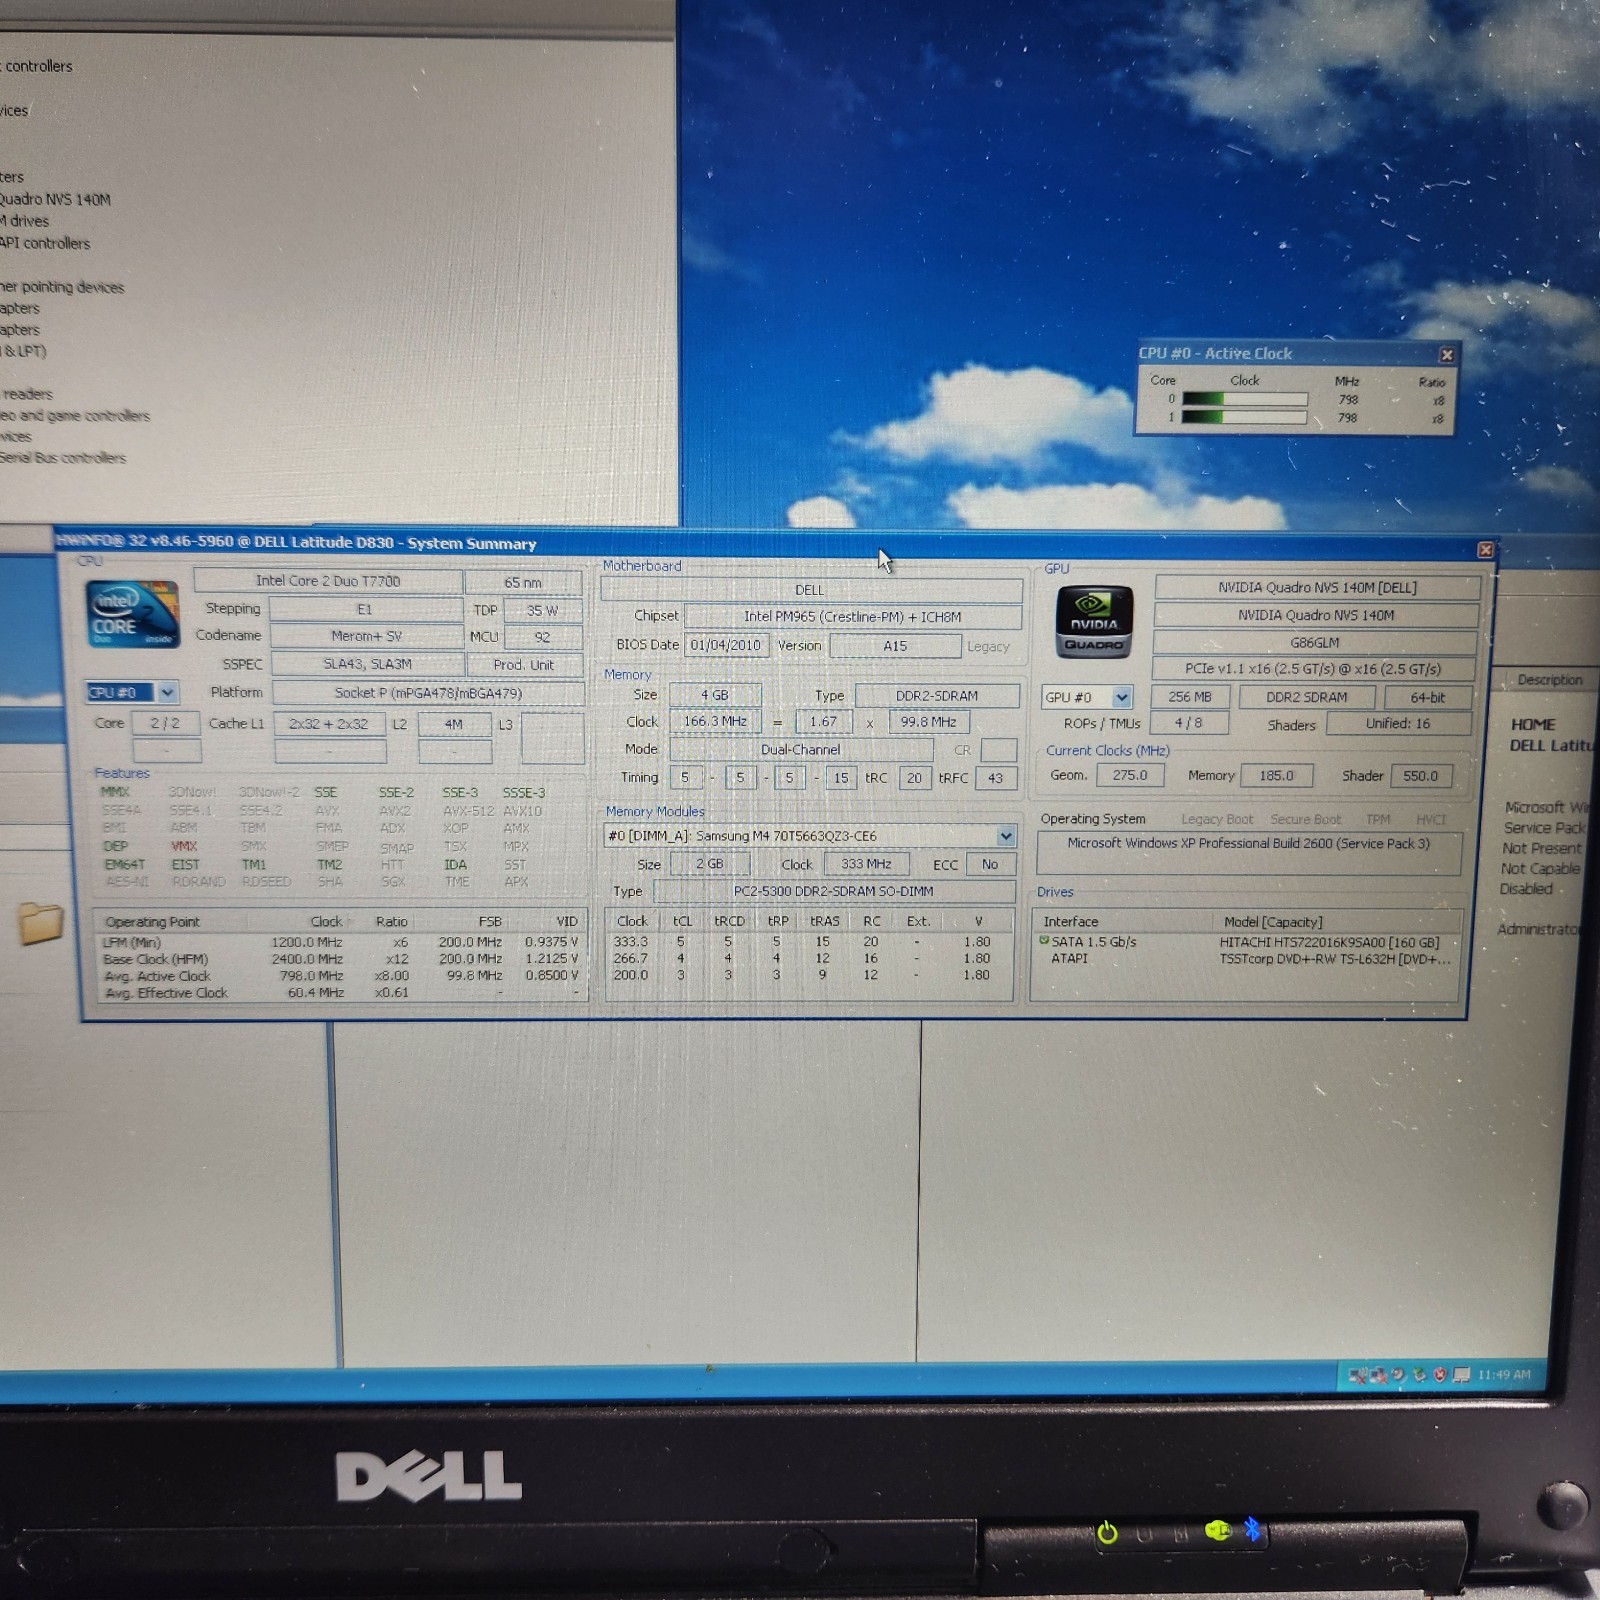The image size is (1600, 1600).
Task: Click the wireless network tray icon
Action: pyautogui.click(x=1357, y=1376)
